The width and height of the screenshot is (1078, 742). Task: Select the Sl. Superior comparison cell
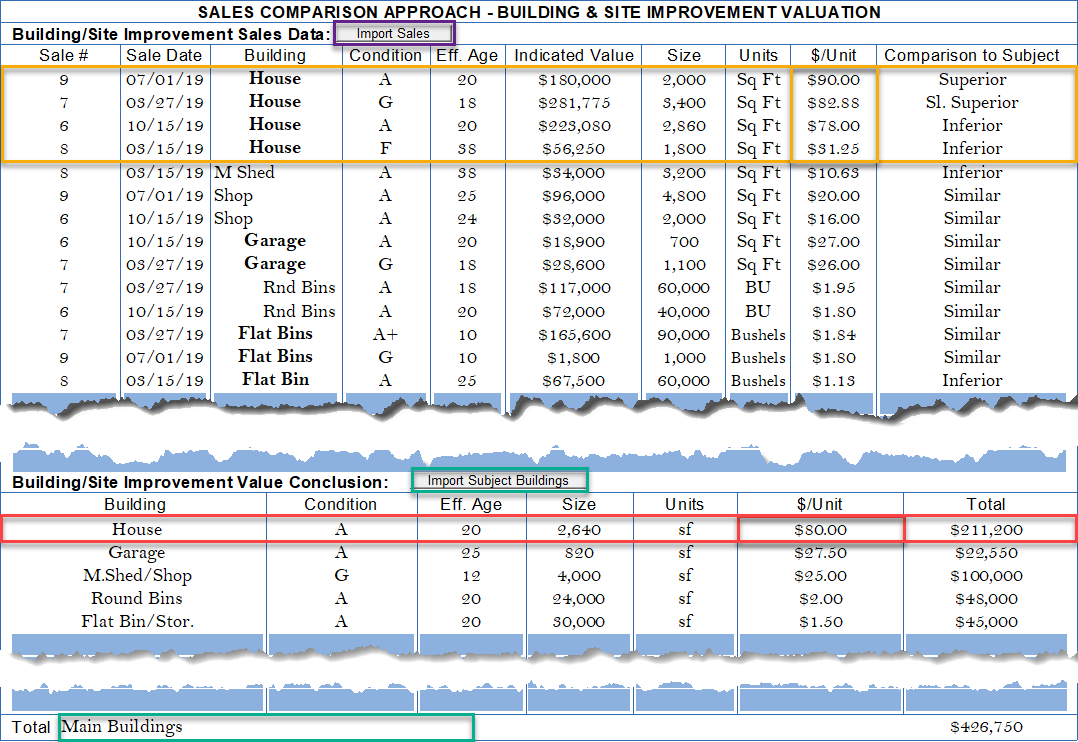coord(971,102)
